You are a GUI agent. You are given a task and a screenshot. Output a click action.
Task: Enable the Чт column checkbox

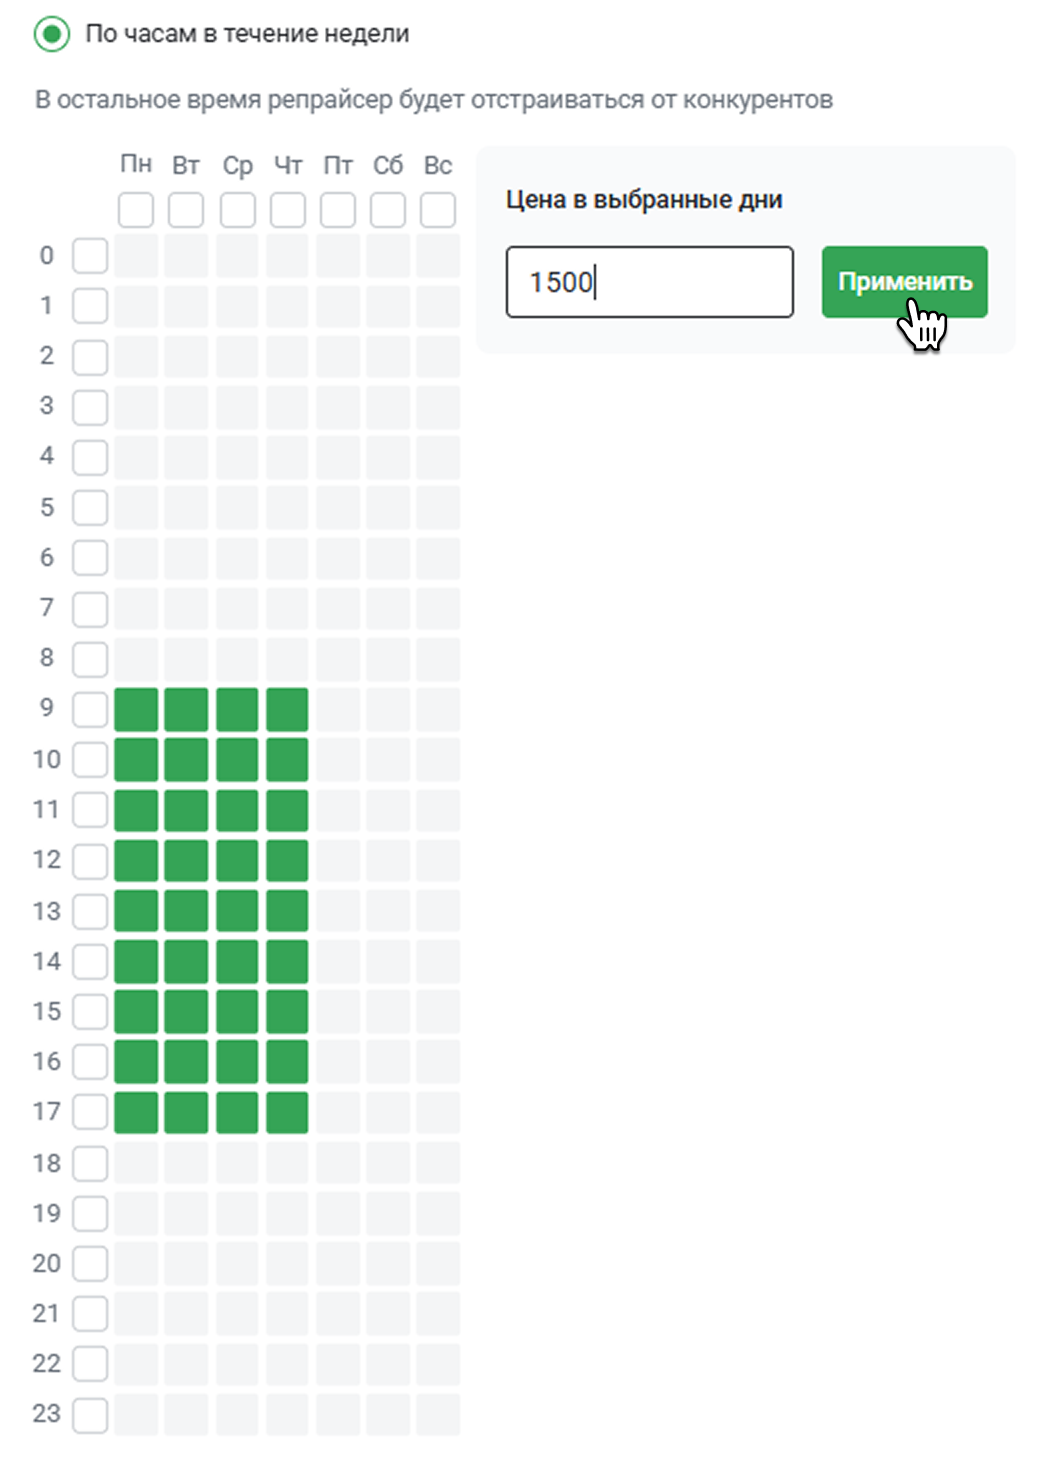(x=287, y=210)
